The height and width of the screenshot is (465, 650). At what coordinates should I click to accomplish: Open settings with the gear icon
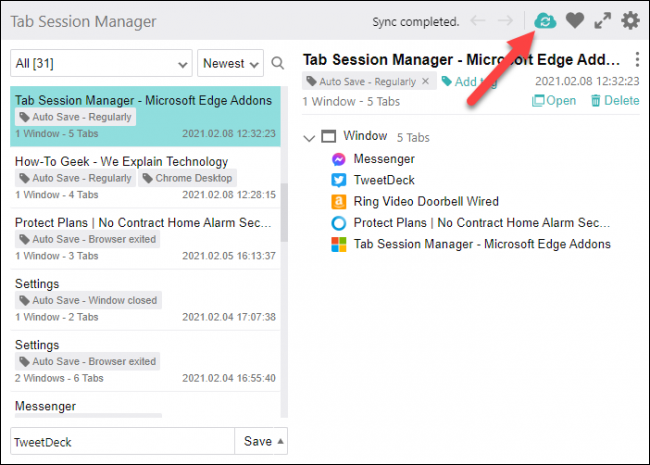click(630, 20)
